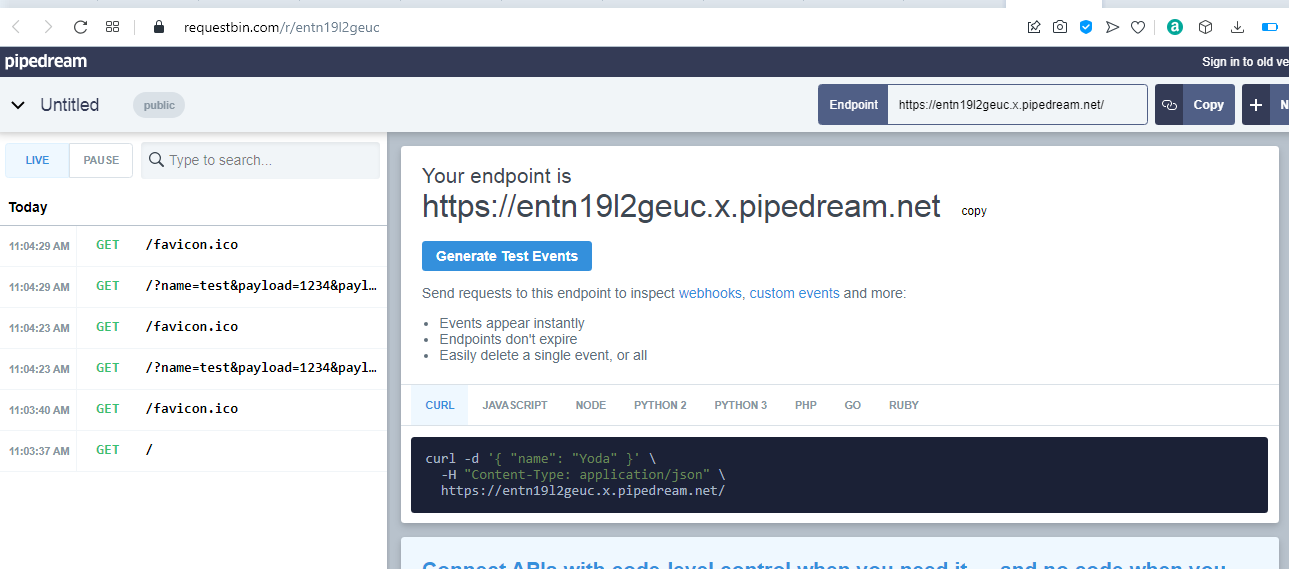
Task: Click the cube extensions icon
Action: (1206, 27)
